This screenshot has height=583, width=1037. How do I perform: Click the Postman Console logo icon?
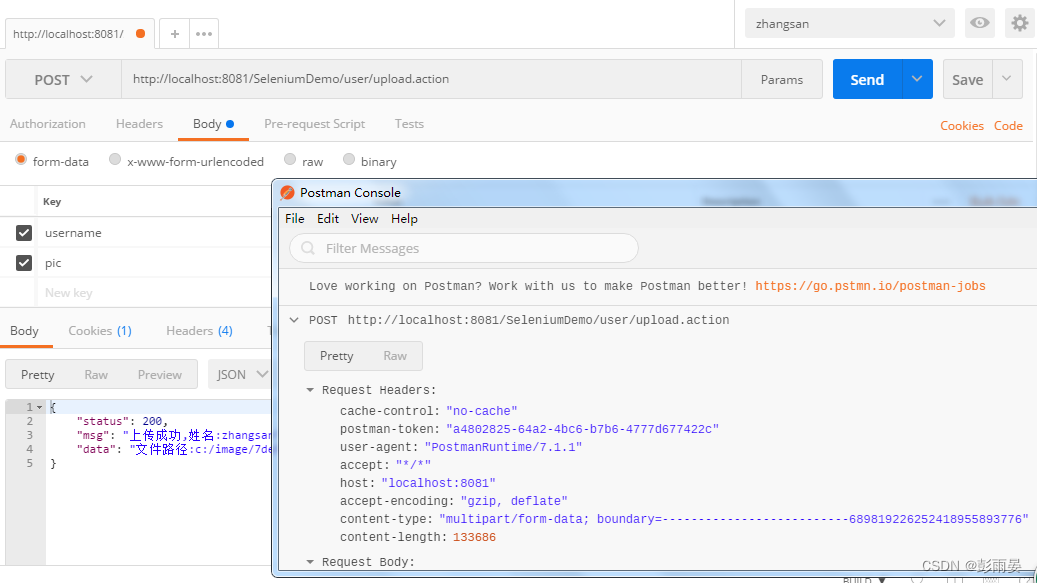(x=287, y=192)
